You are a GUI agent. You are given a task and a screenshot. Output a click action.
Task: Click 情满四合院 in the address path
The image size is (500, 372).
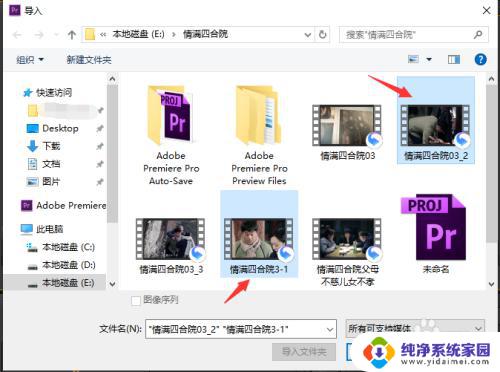tap(205, 34)
